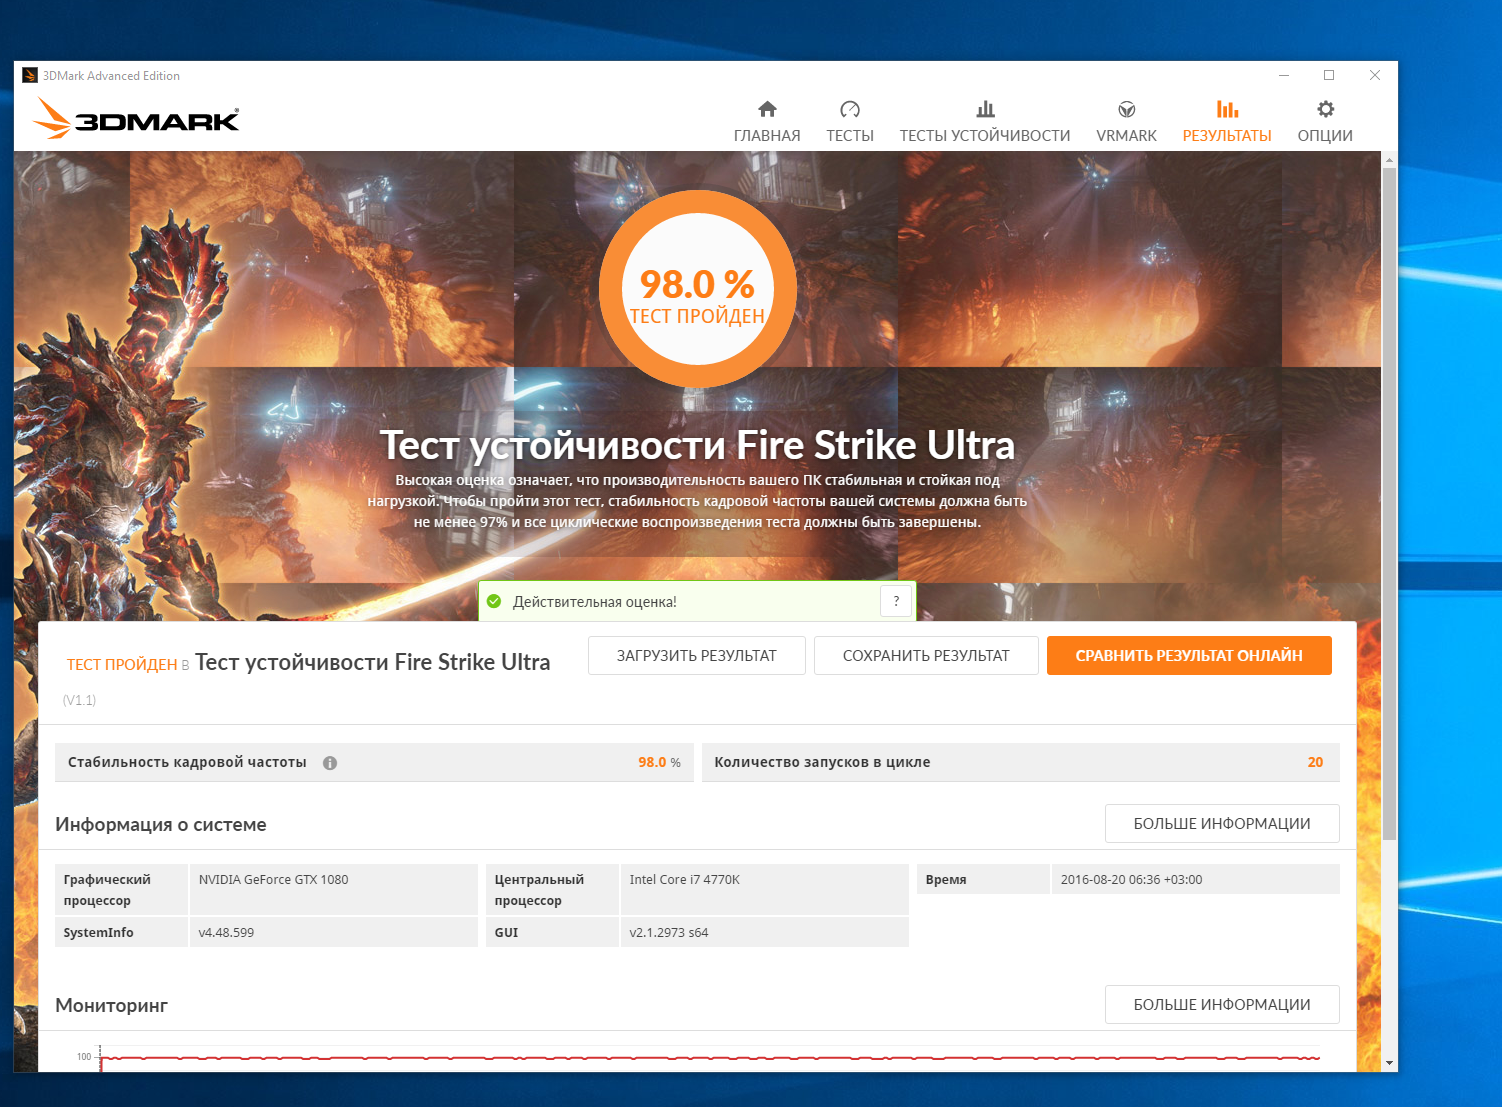Click the Действительная оценка! message
Image resolution: width=1502 pixels, height=1107 pixels.
[x=595, y=602]
